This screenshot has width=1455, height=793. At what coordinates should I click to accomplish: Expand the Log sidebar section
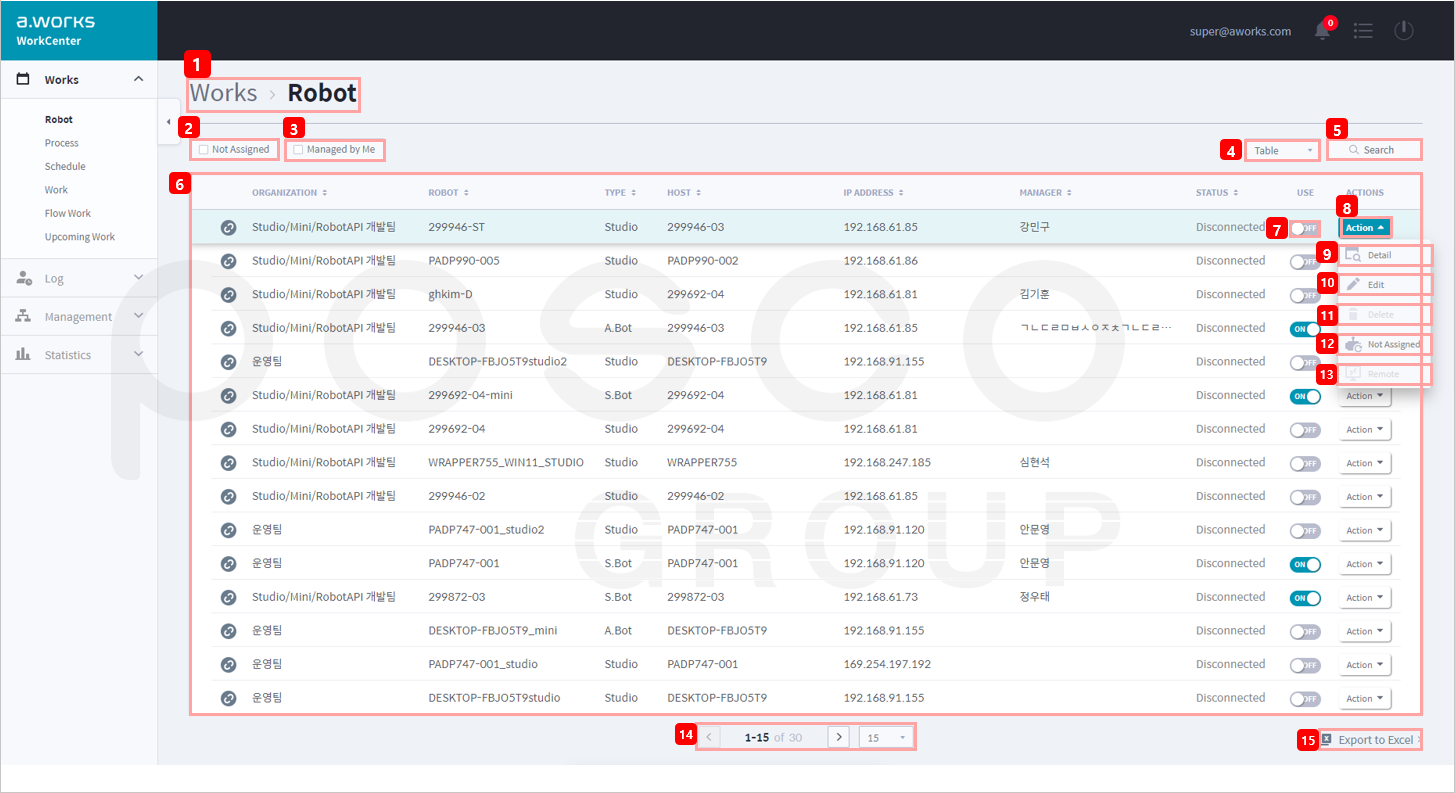pos(139,278)
